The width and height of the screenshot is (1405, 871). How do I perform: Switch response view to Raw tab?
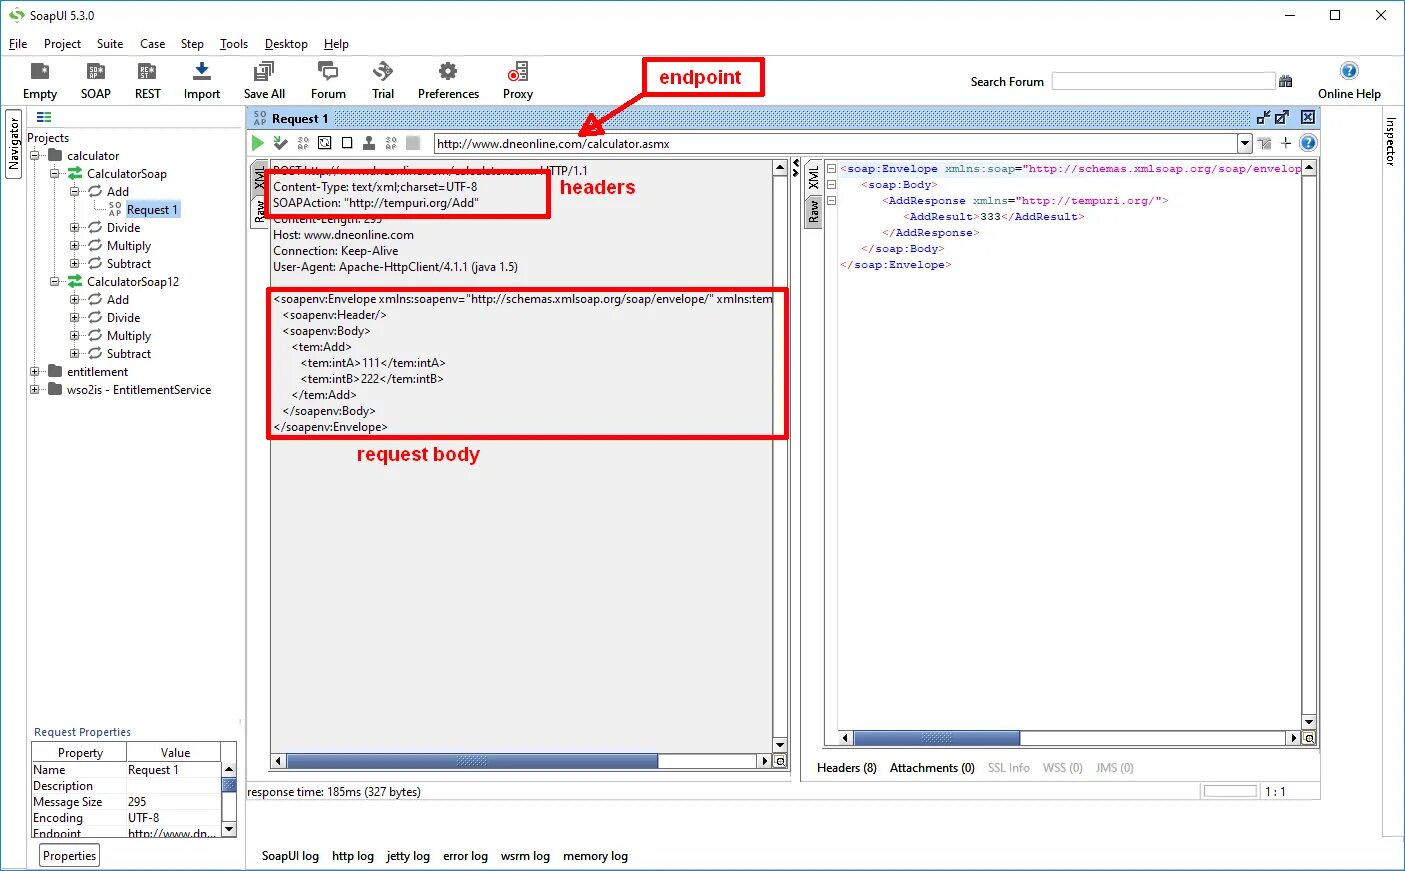click(813, 211)
